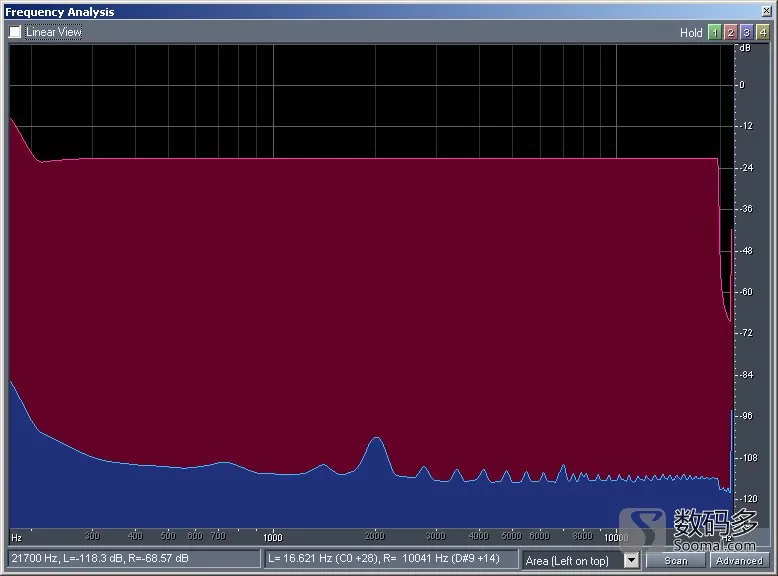Click Hold button 1 (green)
Screen dimensions: 778x576
tap(714, 32)
